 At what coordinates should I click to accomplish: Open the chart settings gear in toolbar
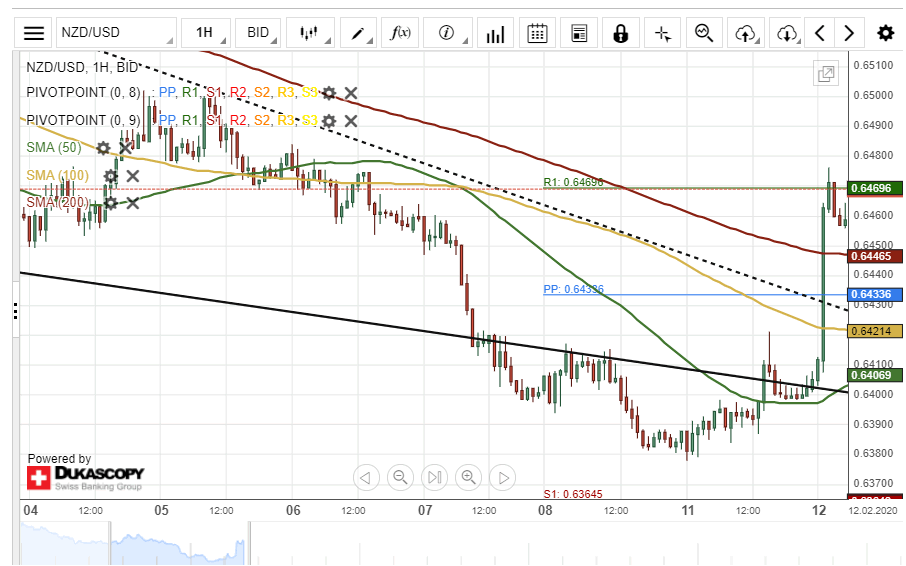(885, 33)
